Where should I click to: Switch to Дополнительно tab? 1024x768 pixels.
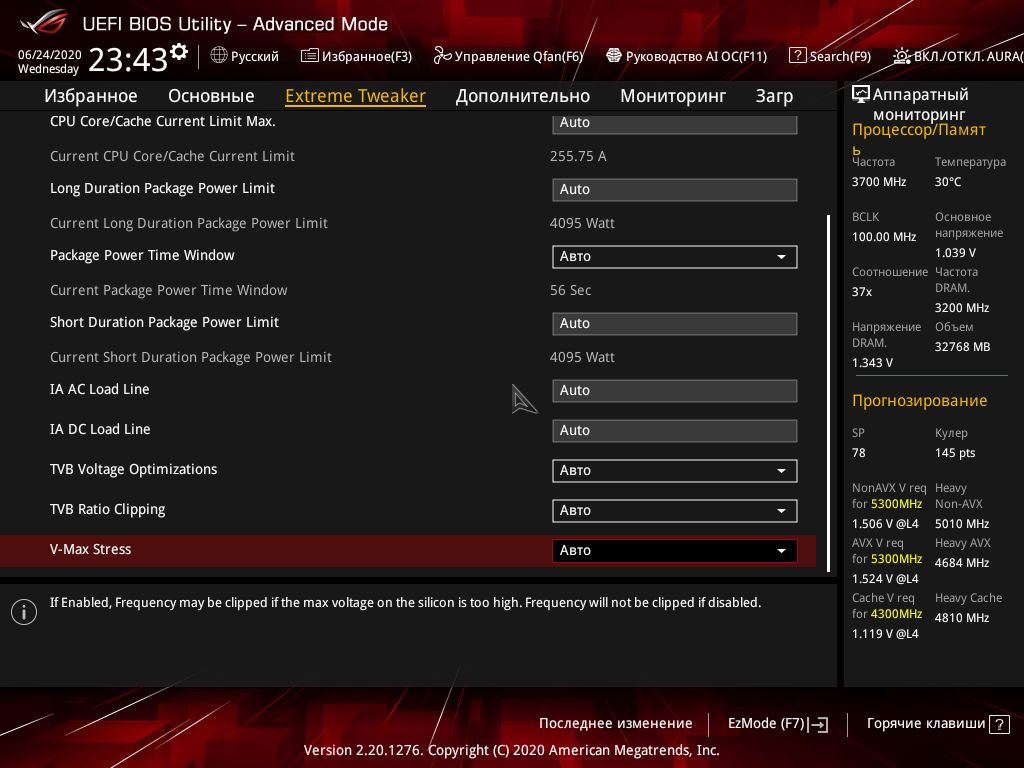point(522,96)
